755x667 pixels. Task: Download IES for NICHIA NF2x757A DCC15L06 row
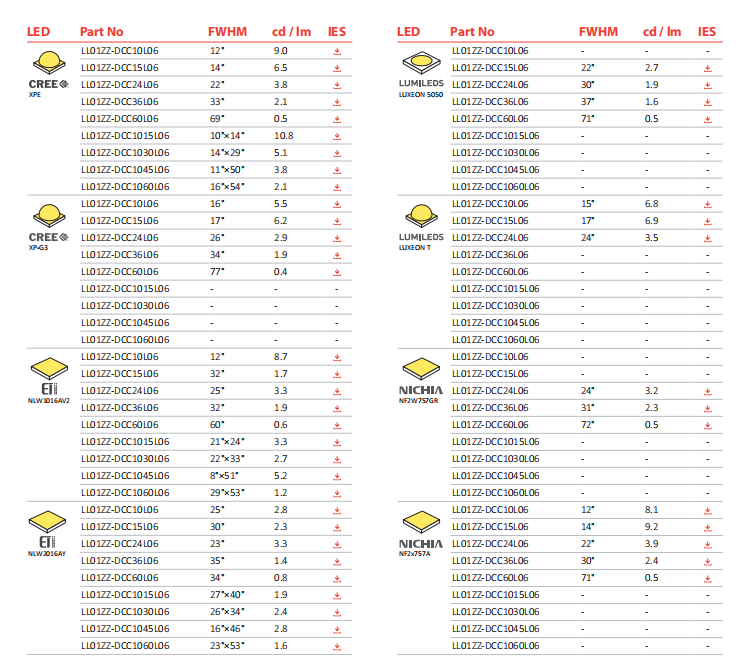[707, 527]
